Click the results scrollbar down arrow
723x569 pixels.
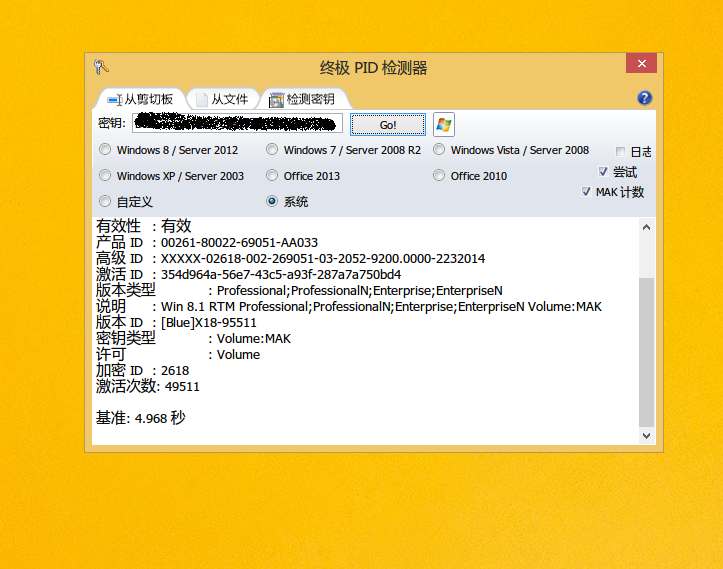click(646, 436)
